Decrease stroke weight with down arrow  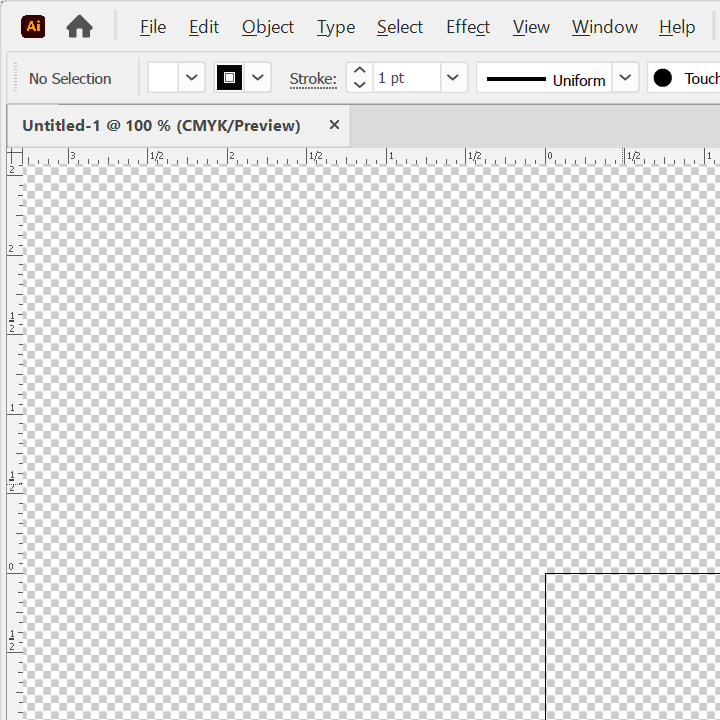(360, 85)
